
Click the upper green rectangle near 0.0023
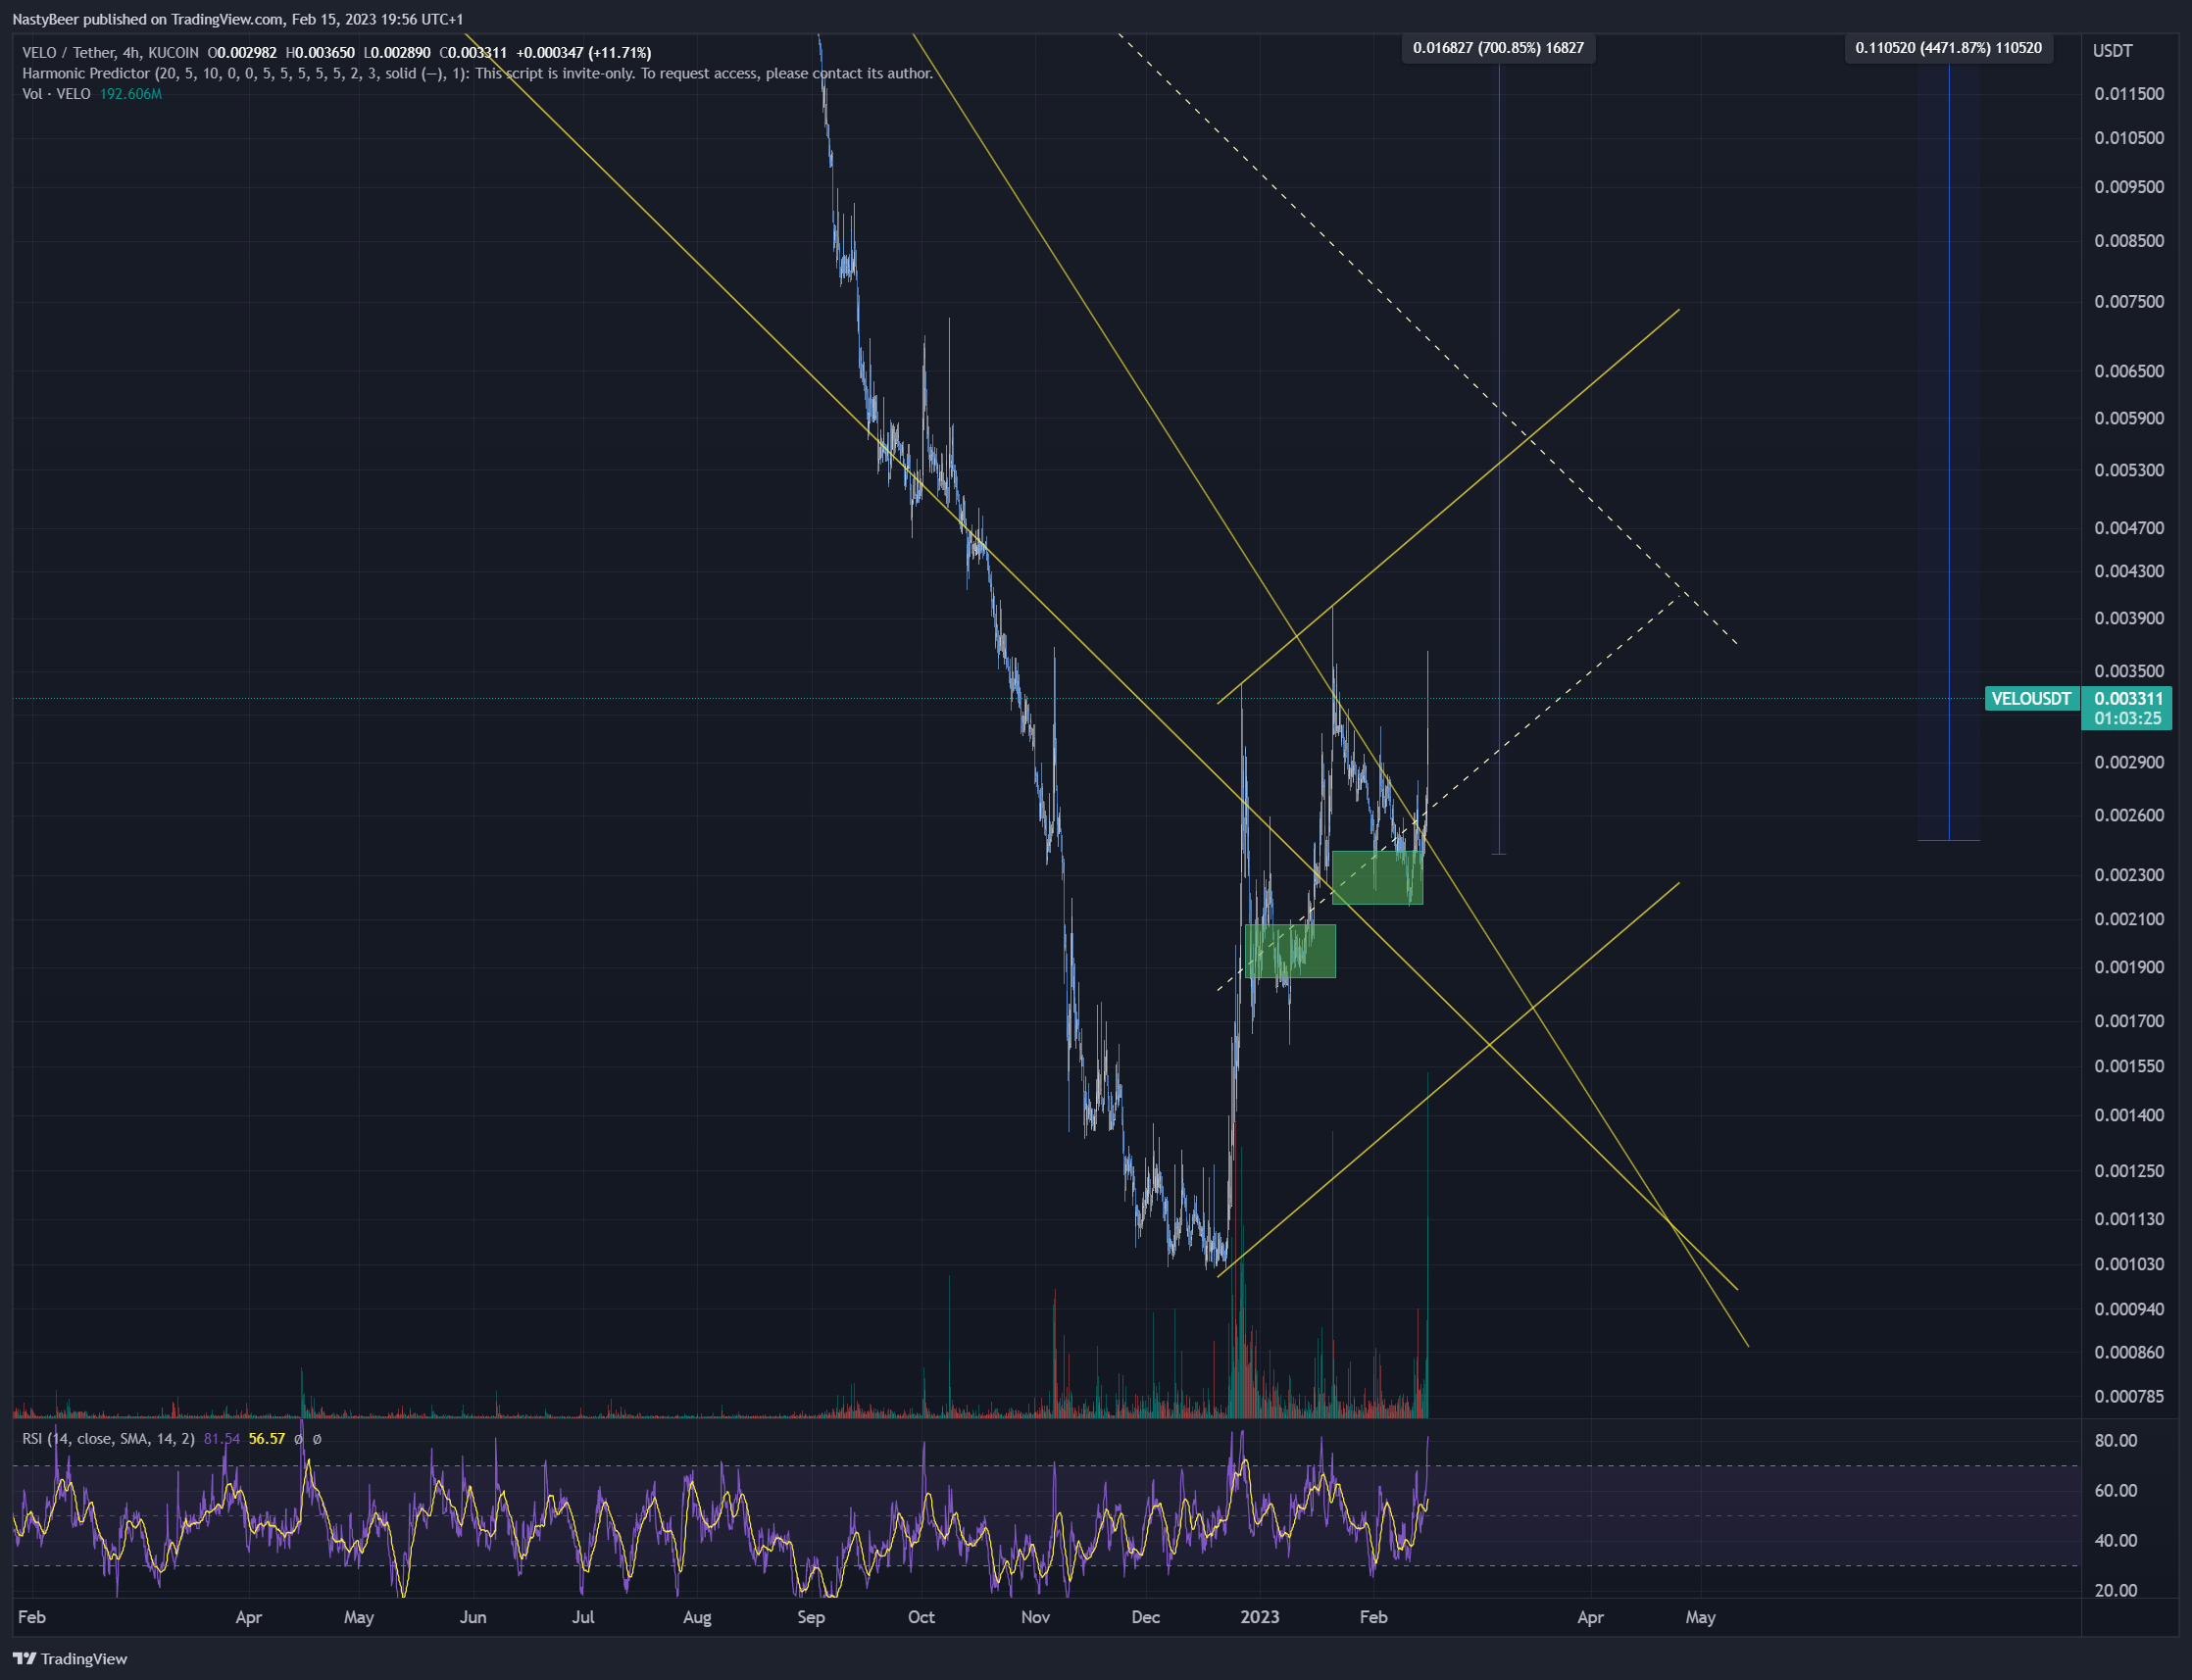(x=1377, y=878)
